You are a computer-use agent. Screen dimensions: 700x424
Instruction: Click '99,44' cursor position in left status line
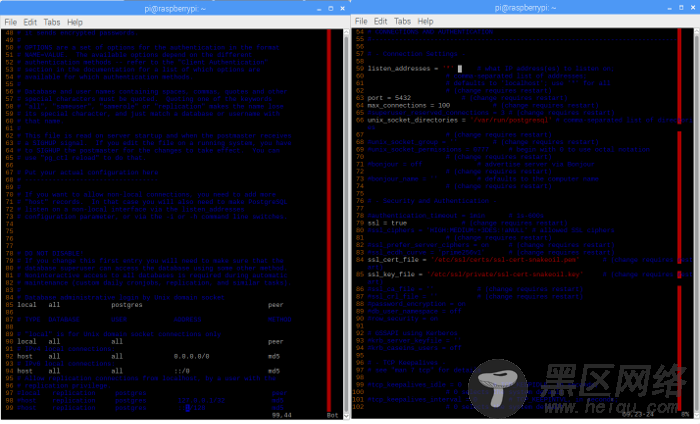[x=282, y=415]
